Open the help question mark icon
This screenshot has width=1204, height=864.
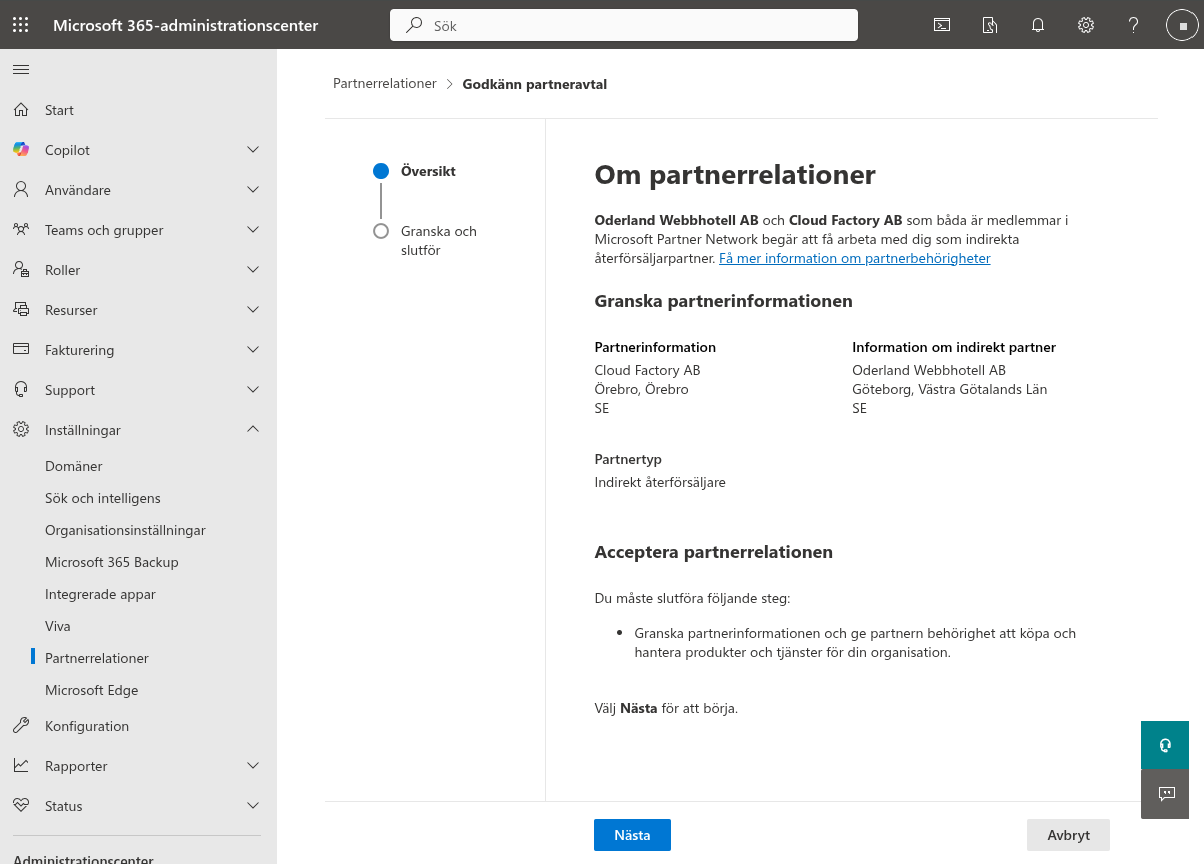coord(1133,25)
